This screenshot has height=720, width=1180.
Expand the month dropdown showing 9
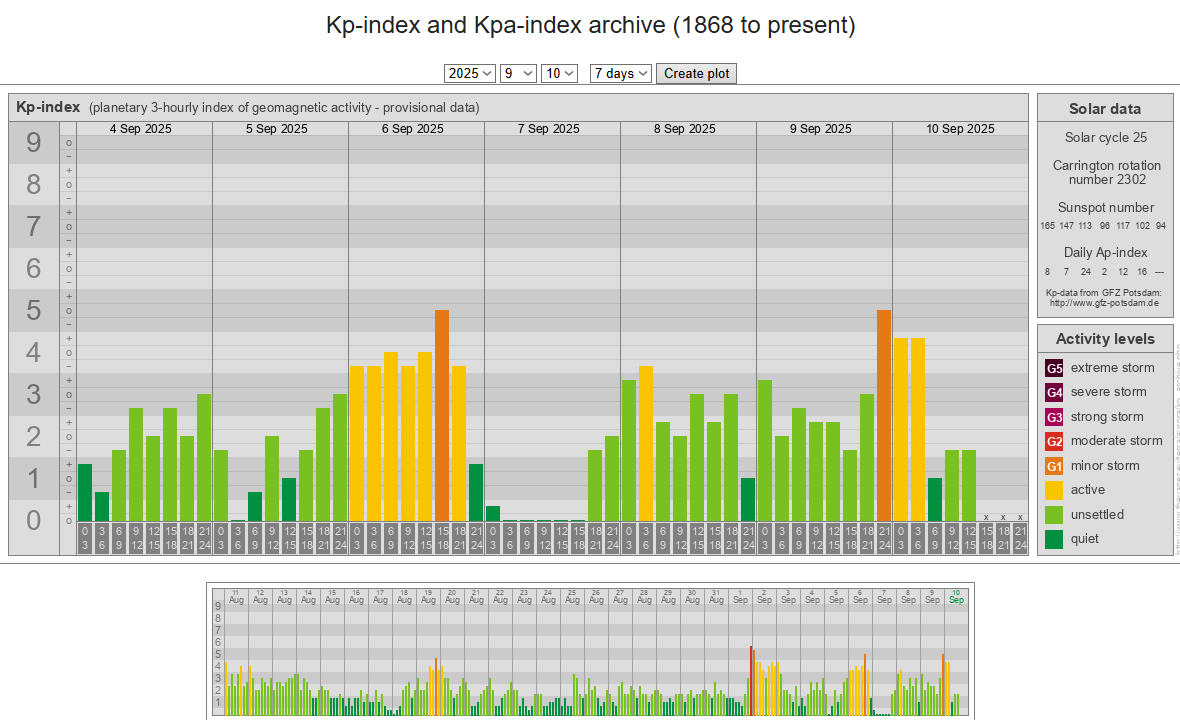(519, 73)
